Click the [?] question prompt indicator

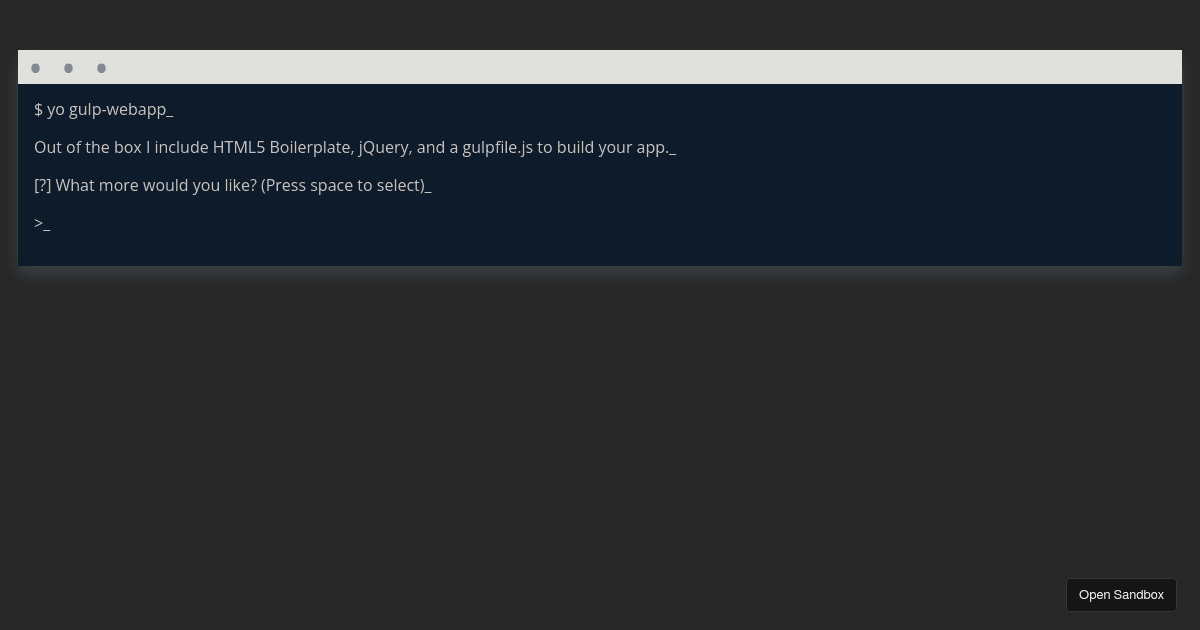point(44,185)
